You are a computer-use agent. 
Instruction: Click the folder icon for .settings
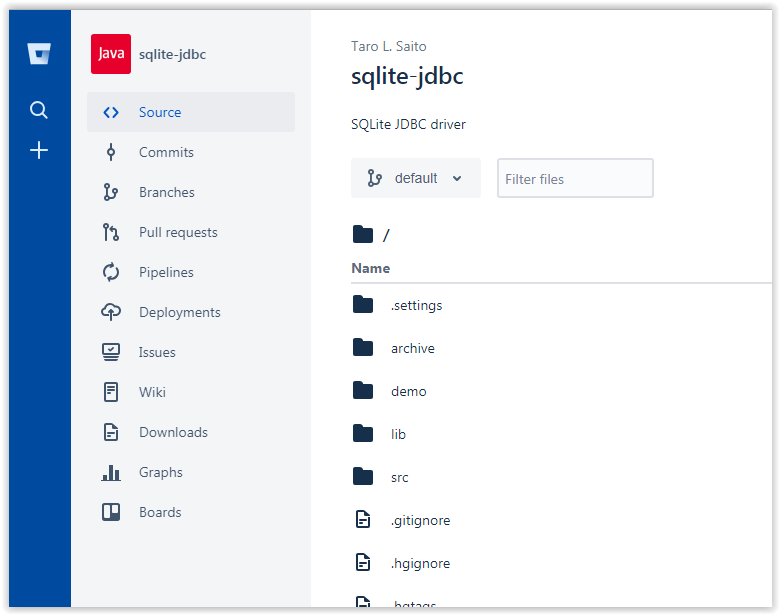(x=363, y=304)
